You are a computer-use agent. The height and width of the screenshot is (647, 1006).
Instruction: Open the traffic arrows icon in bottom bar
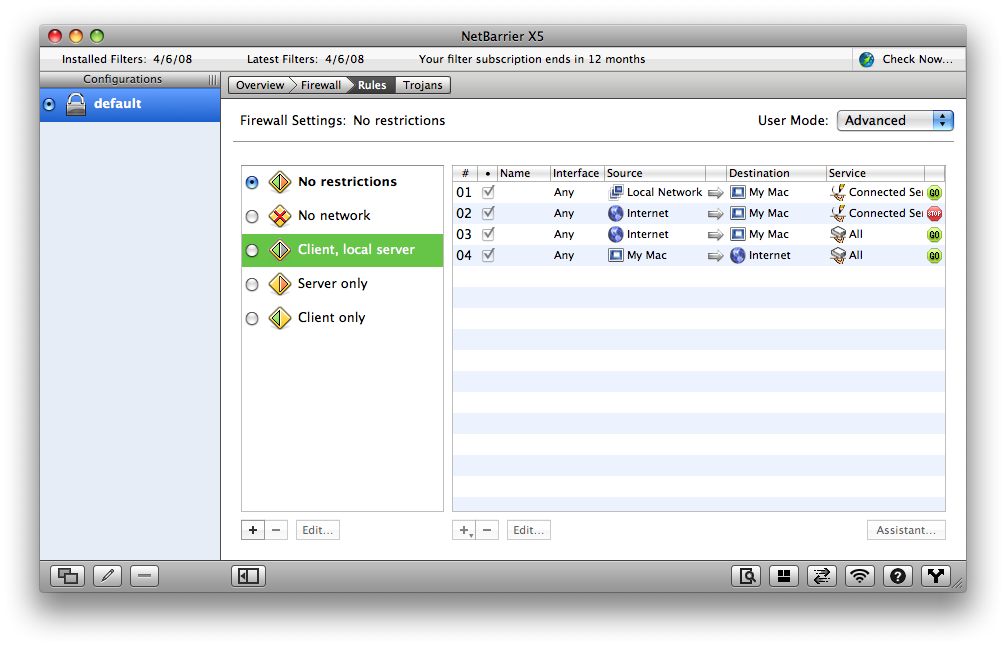pyautogui.click(x=821, y=576)
